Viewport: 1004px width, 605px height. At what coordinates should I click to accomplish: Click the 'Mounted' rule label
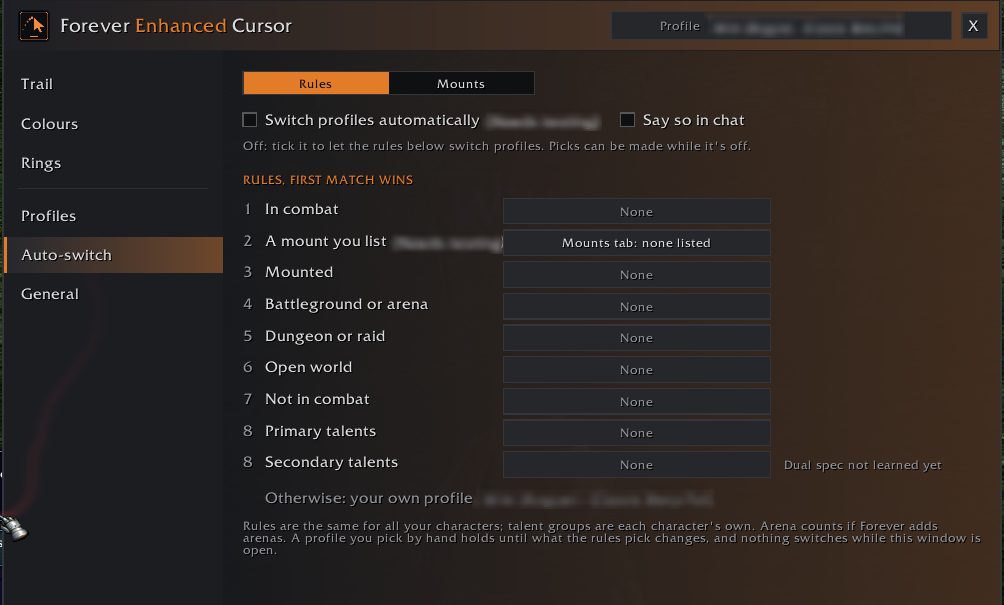point(299,272)
